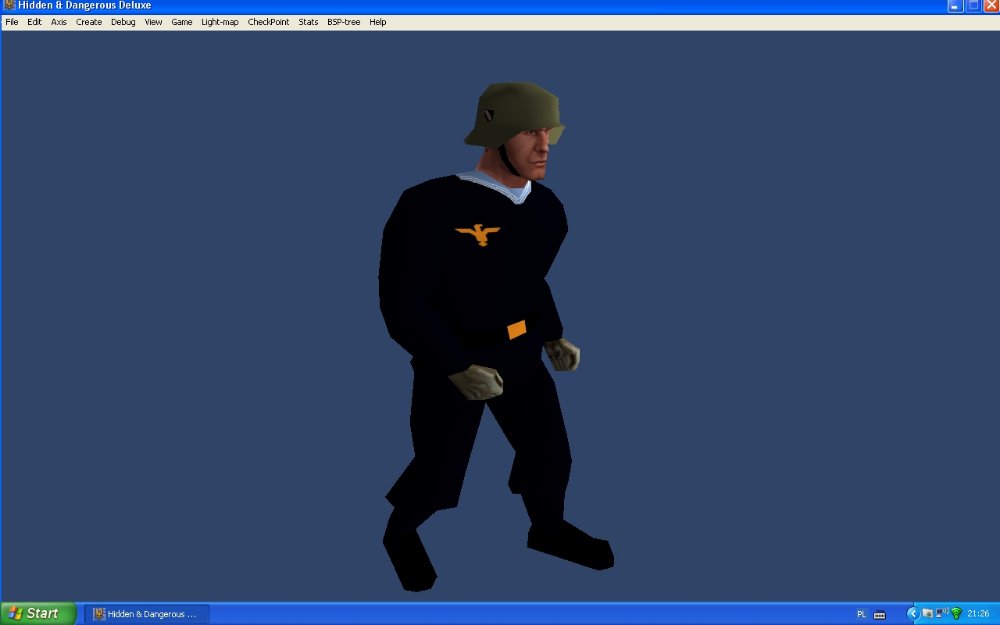Open the BSP-tree menu
Image resolution: width=1000 pixels, height=625 pixels.
(343, 22)
